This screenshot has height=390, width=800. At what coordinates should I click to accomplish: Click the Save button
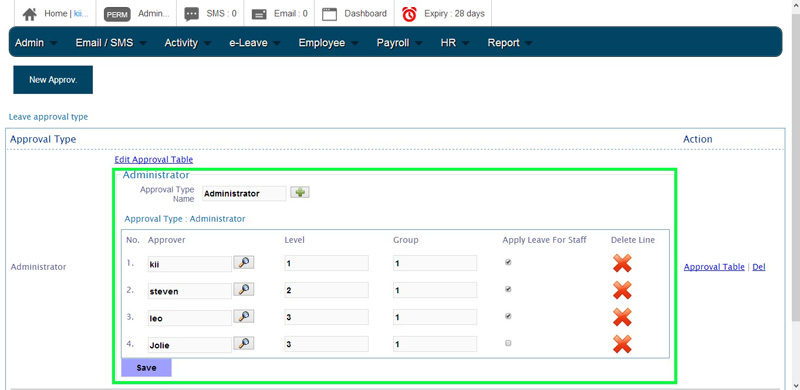[146, 368]
